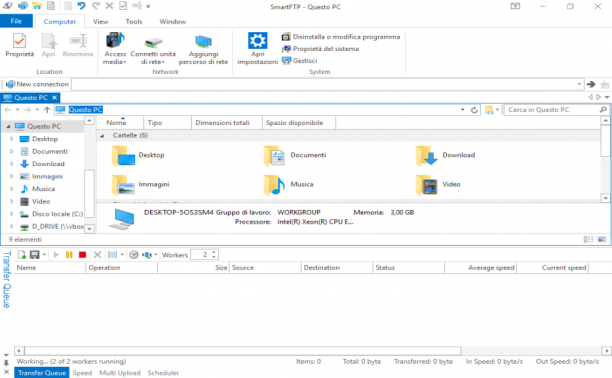This screenshot has height=378, width=612.
Task: Increase the Workers count
Action: 214,252
